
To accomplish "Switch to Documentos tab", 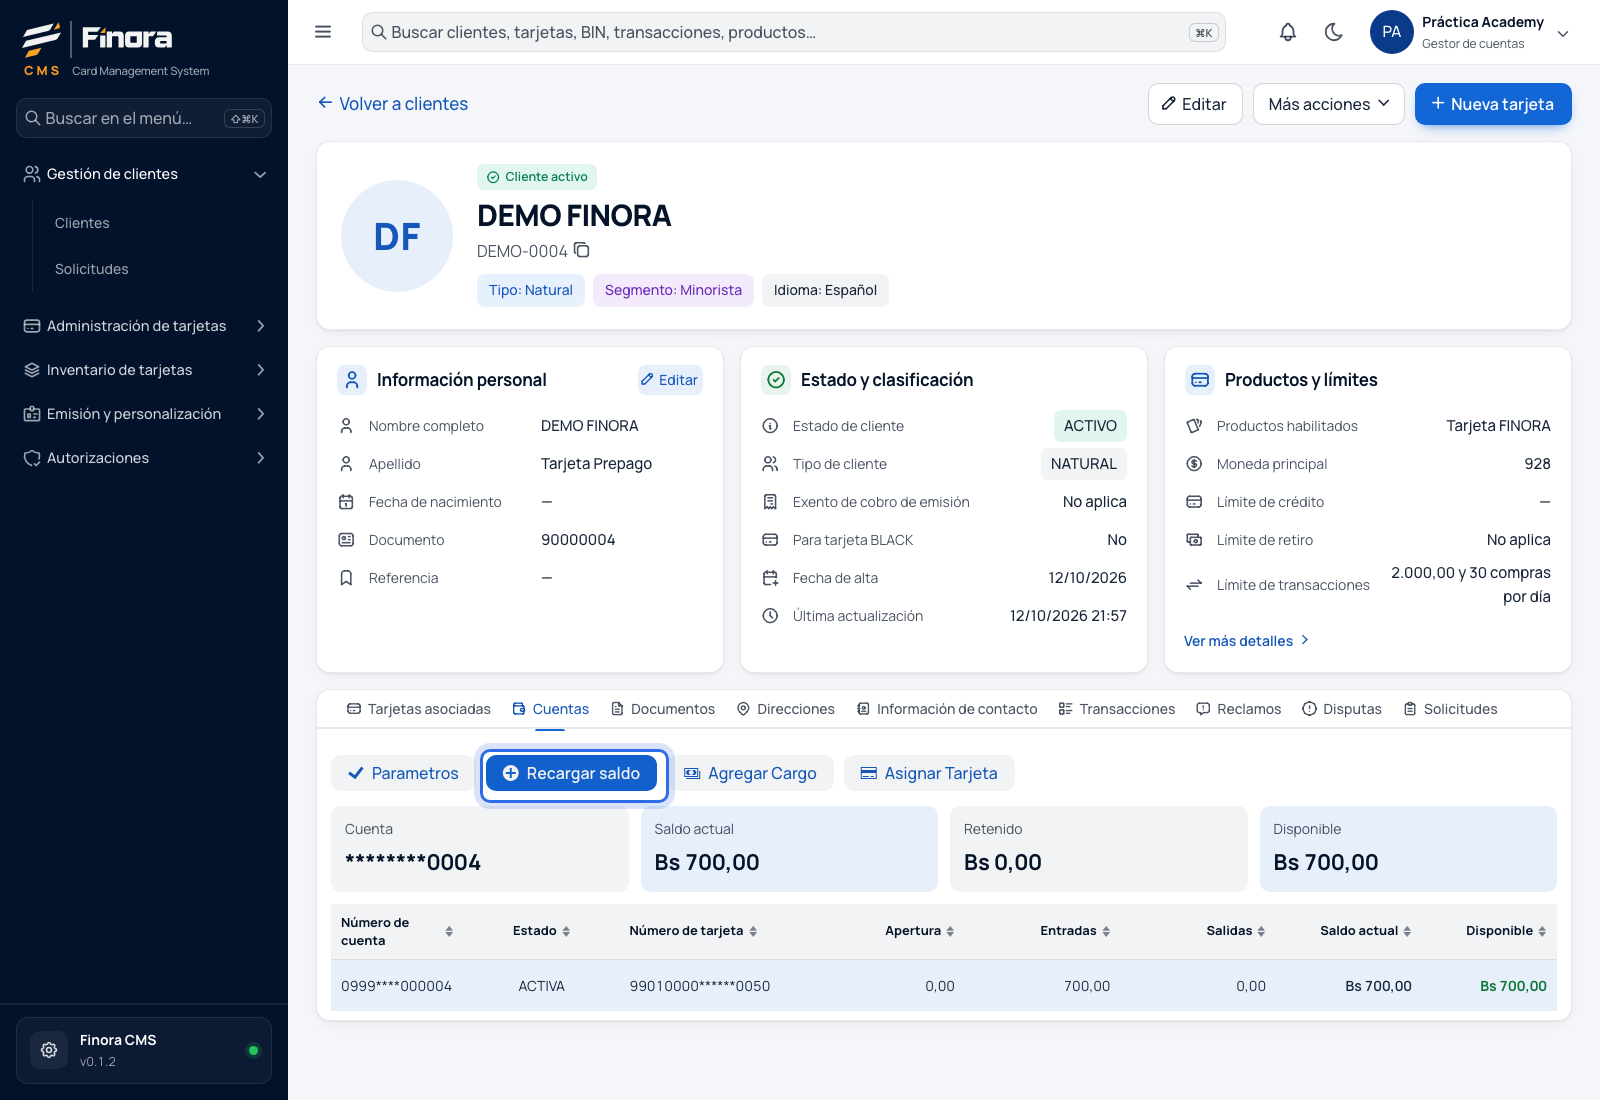I will pos(663,709).
